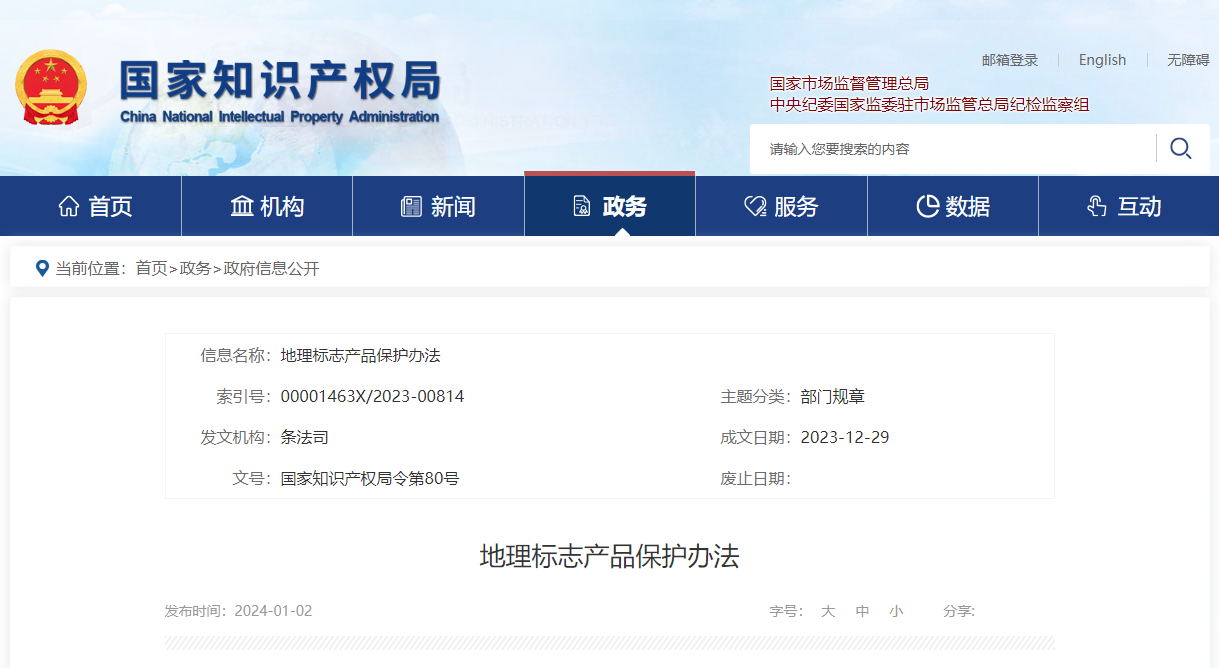Image resolution: width=1219 pixels, height=668 pixels.
Task: Click the newspaper icon beside 新闻
Action: pos(411,207)
